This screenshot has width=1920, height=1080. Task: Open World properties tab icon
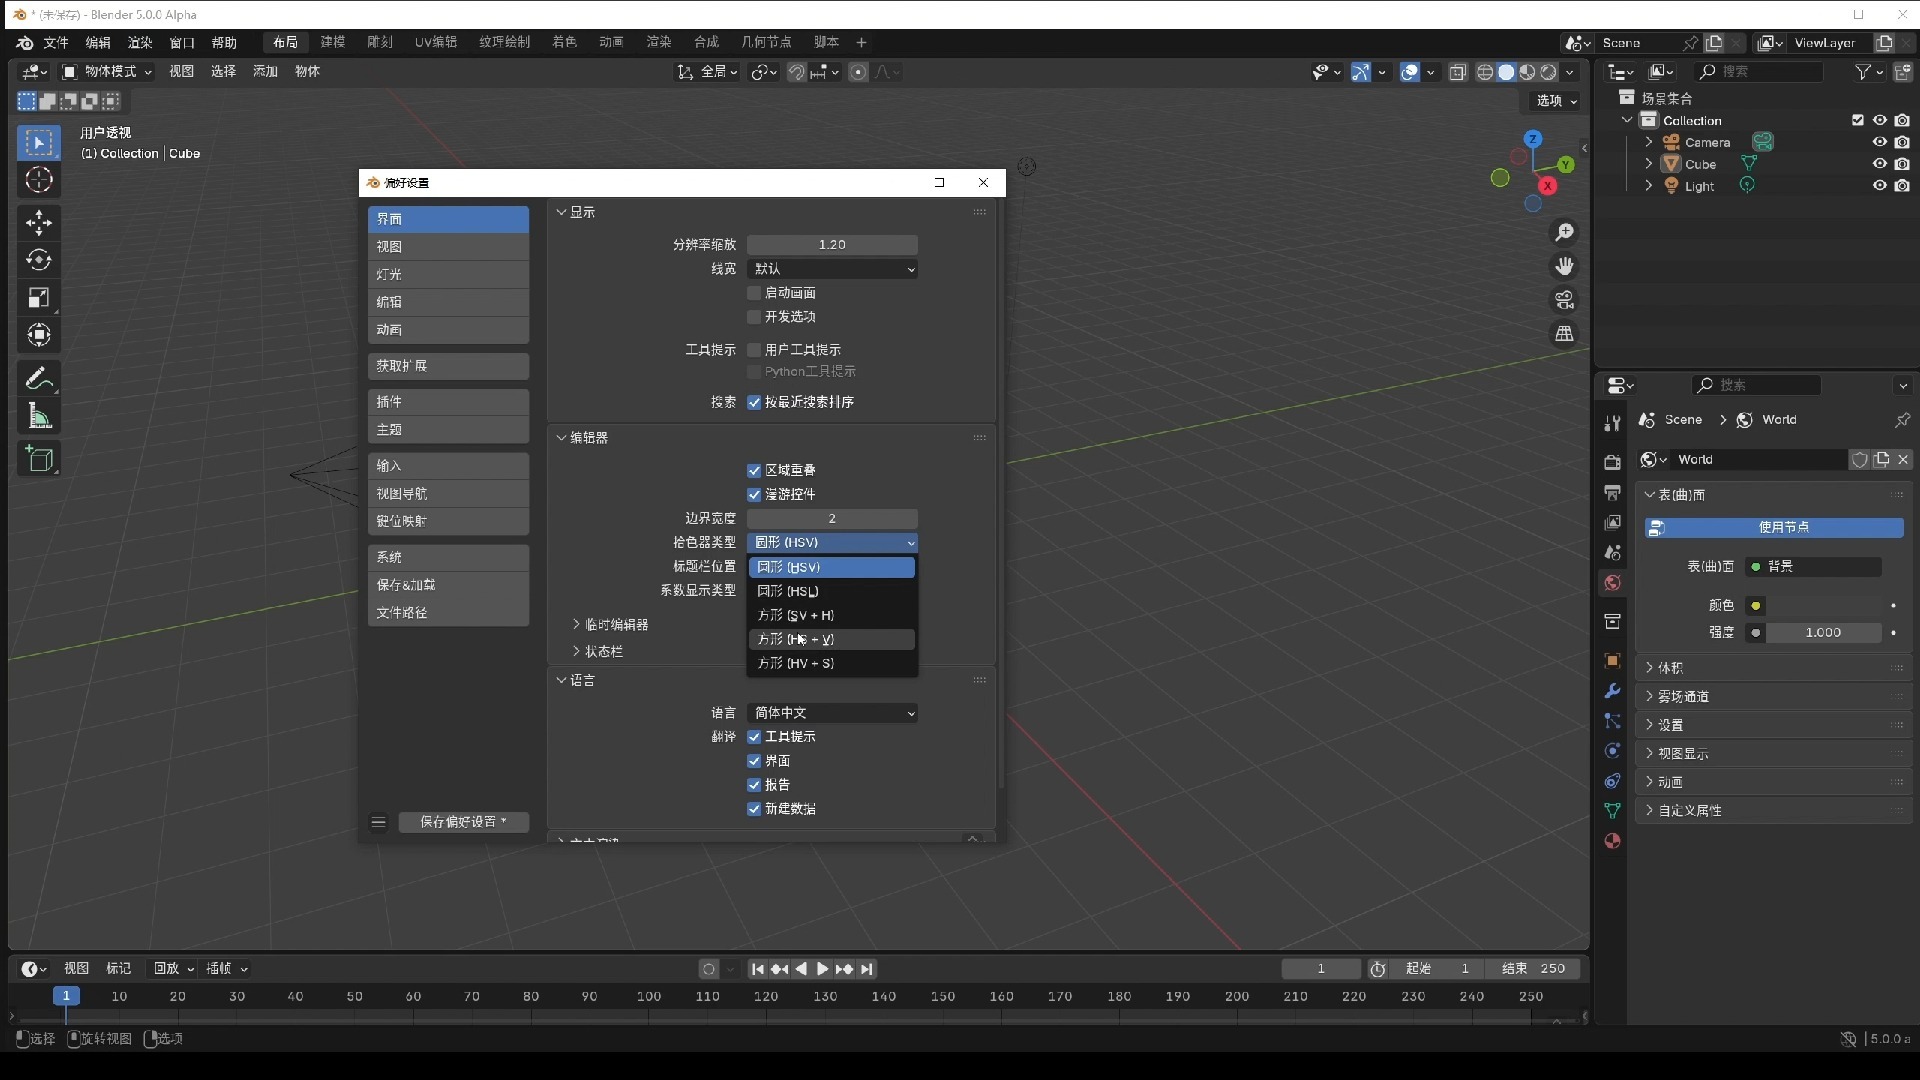coord(1612,583)
